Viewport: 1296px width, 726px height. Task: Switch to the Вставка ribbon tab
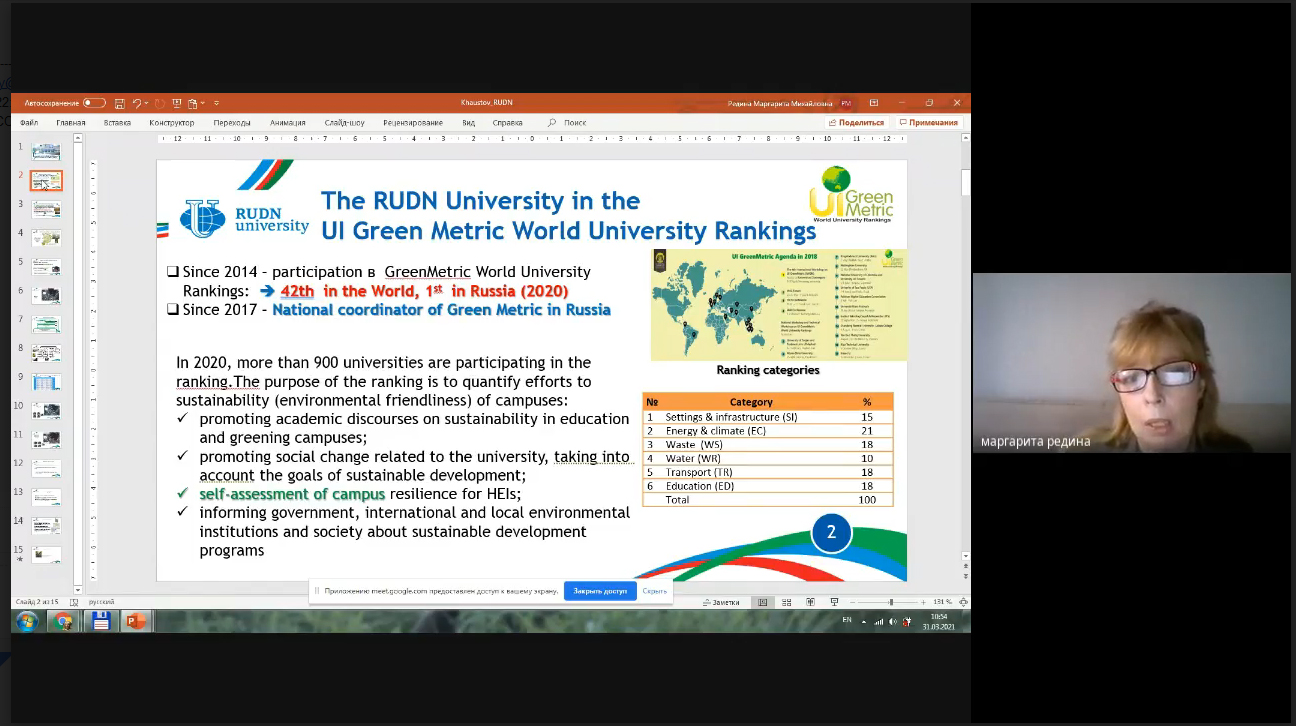click(x=118, y=123)
